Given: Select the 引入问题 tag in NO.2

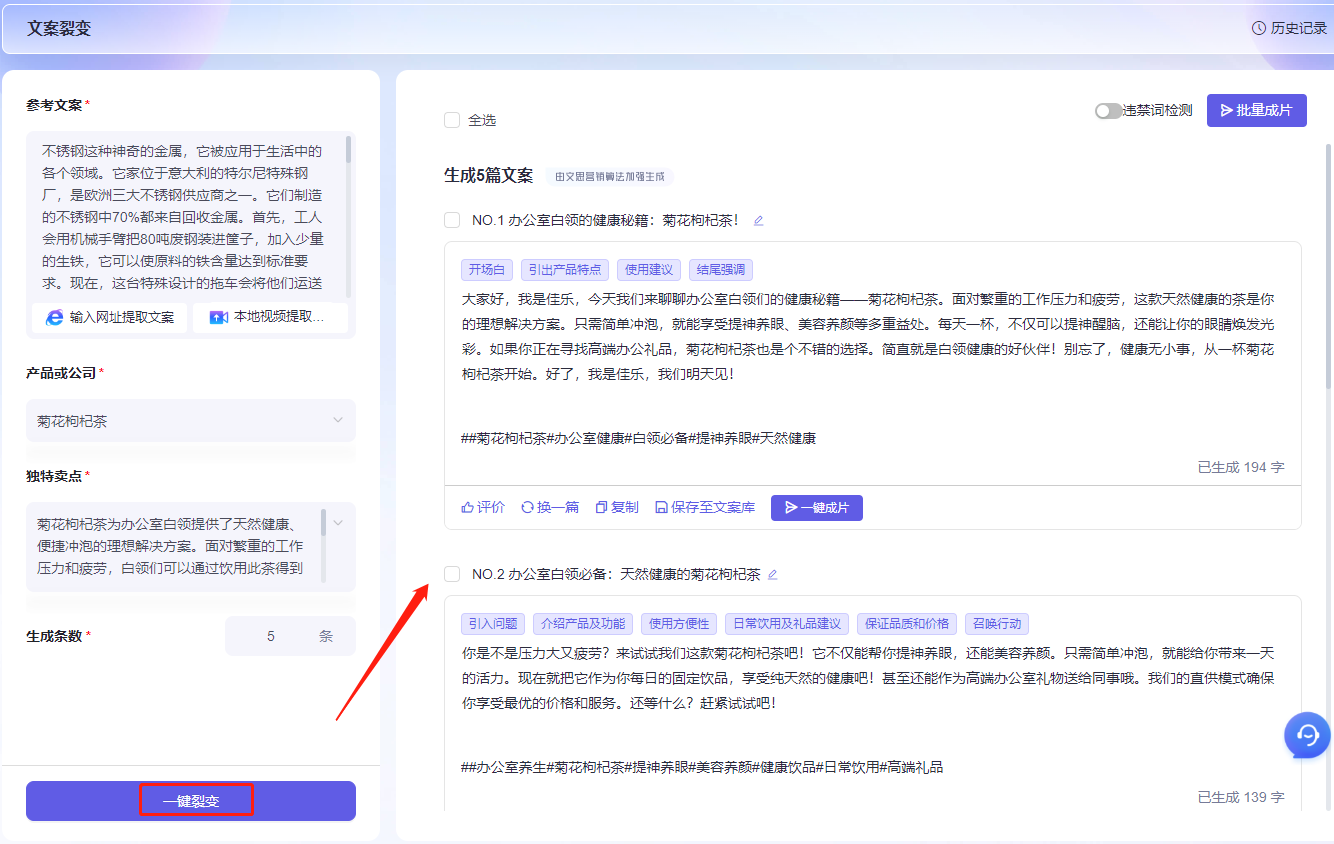Looking at the screenshot, I should pos(493,624).
